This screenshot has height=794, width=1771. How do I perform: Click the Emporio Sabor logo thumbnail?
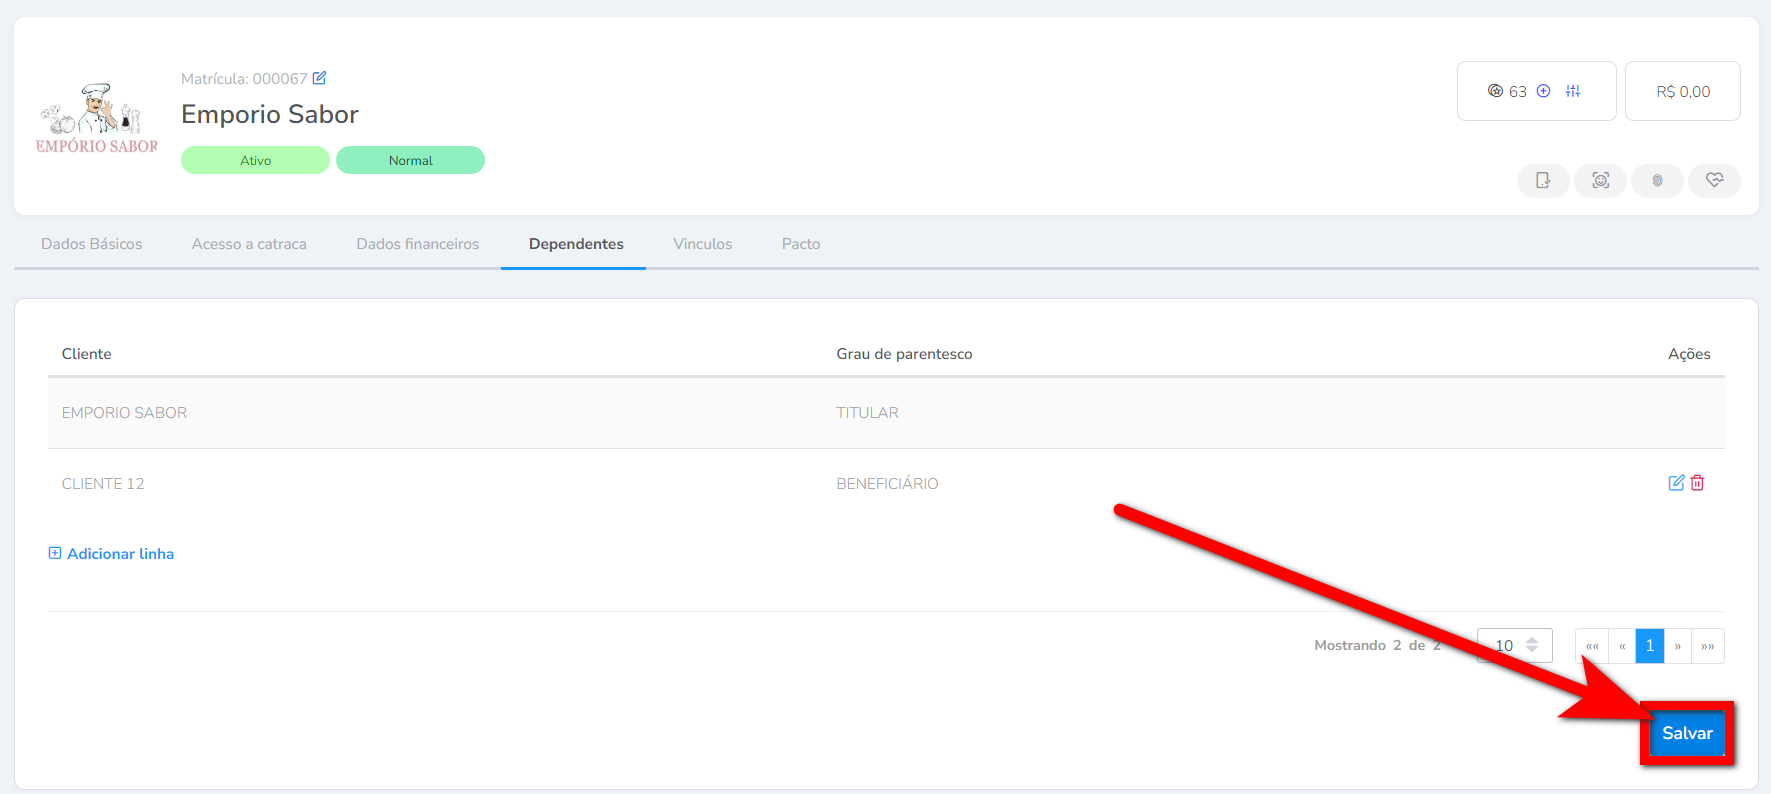(x=96, y=120)
